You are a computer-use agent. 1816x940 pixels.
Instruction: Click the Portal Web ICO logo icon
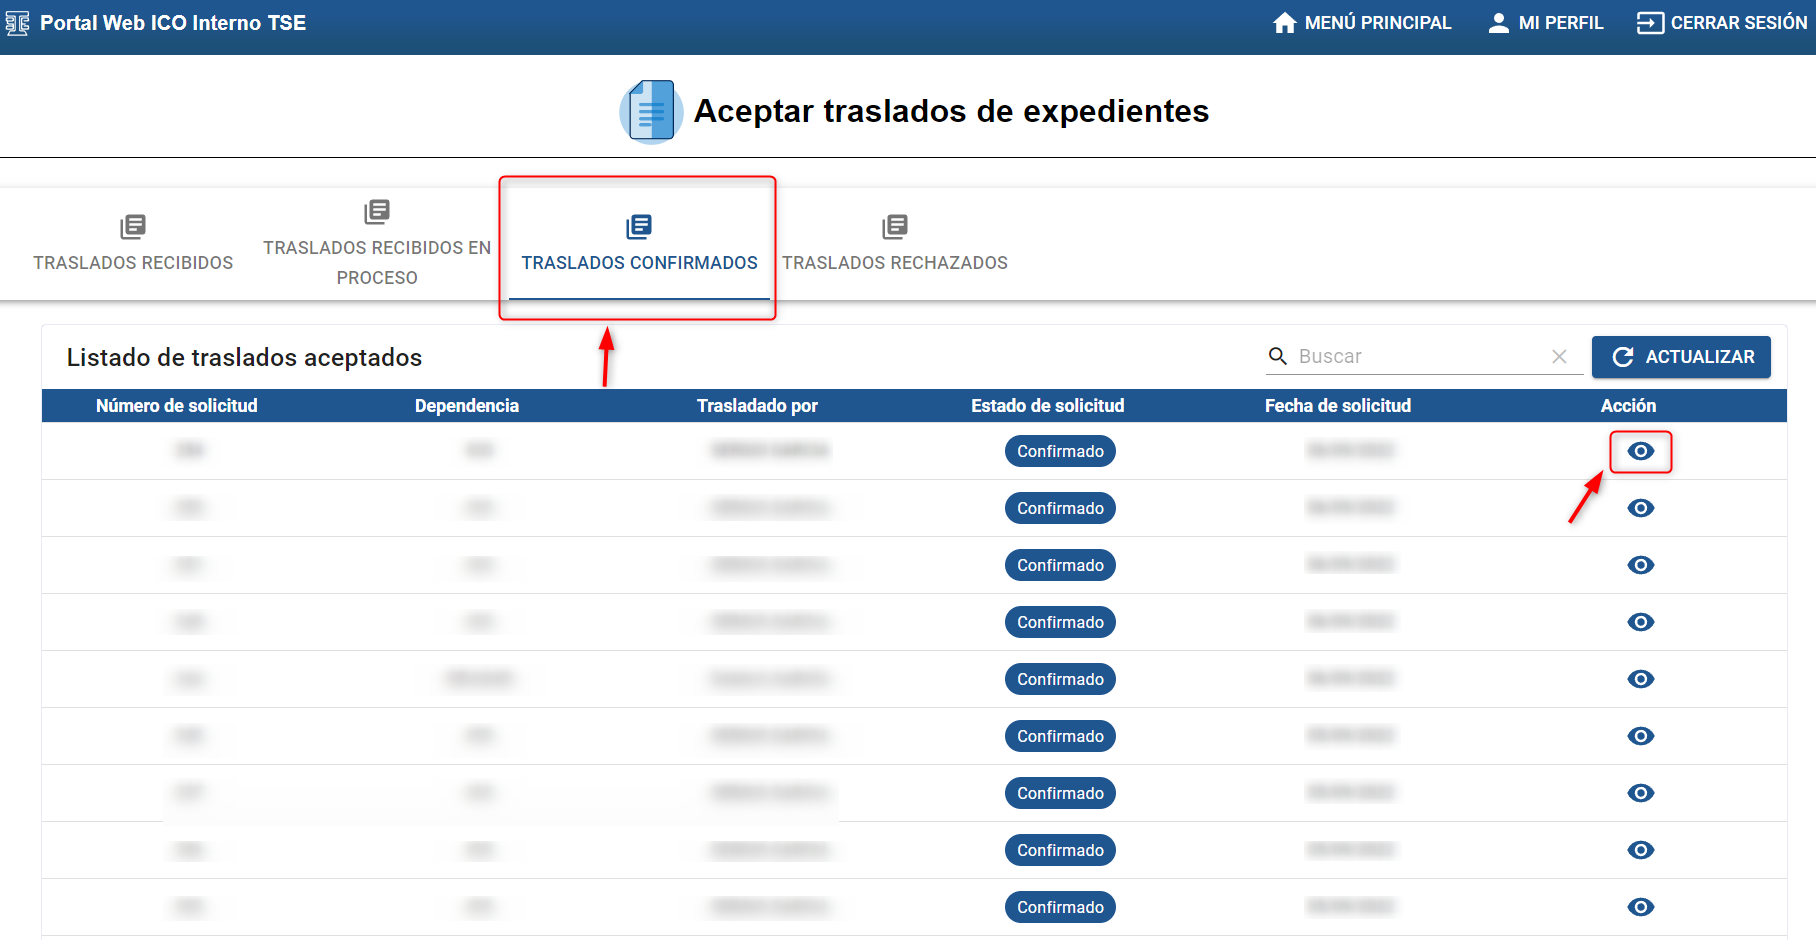18,23
